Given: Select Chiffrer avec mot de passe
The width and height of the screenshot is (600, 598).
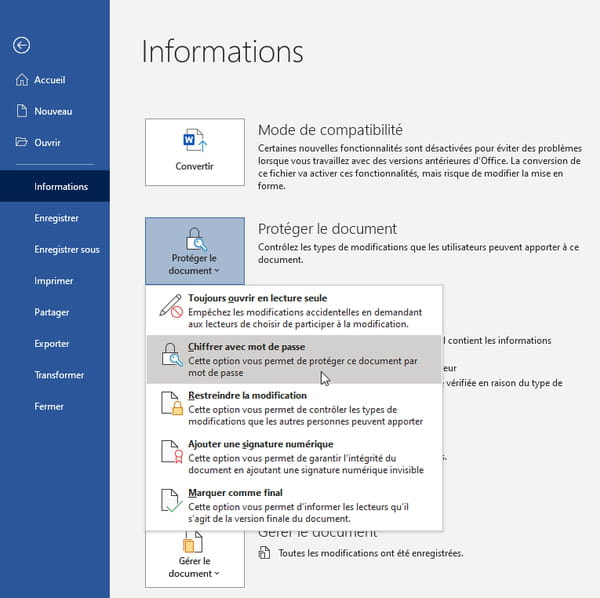Looking at the screenshot, I should click(x=294, y=359).
